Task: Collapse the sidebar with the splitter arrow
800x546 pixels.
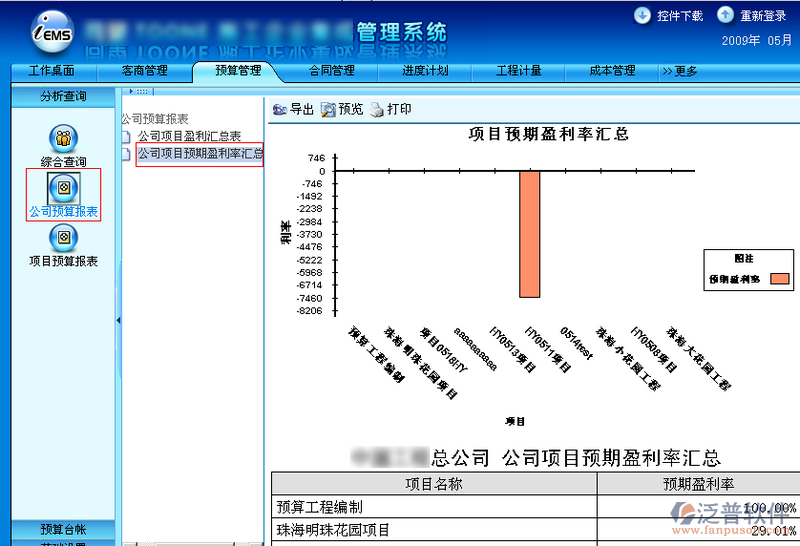Action: [x=118, y=320]
